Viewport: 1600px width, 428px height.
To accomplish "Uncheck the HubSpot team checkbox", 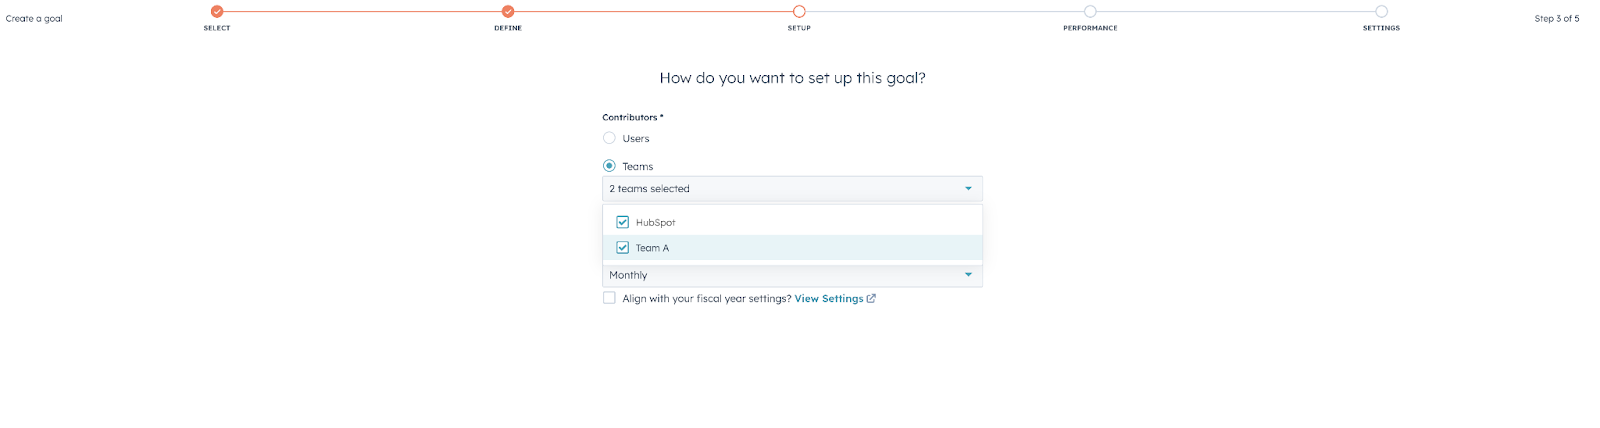I will click(622, 222).
